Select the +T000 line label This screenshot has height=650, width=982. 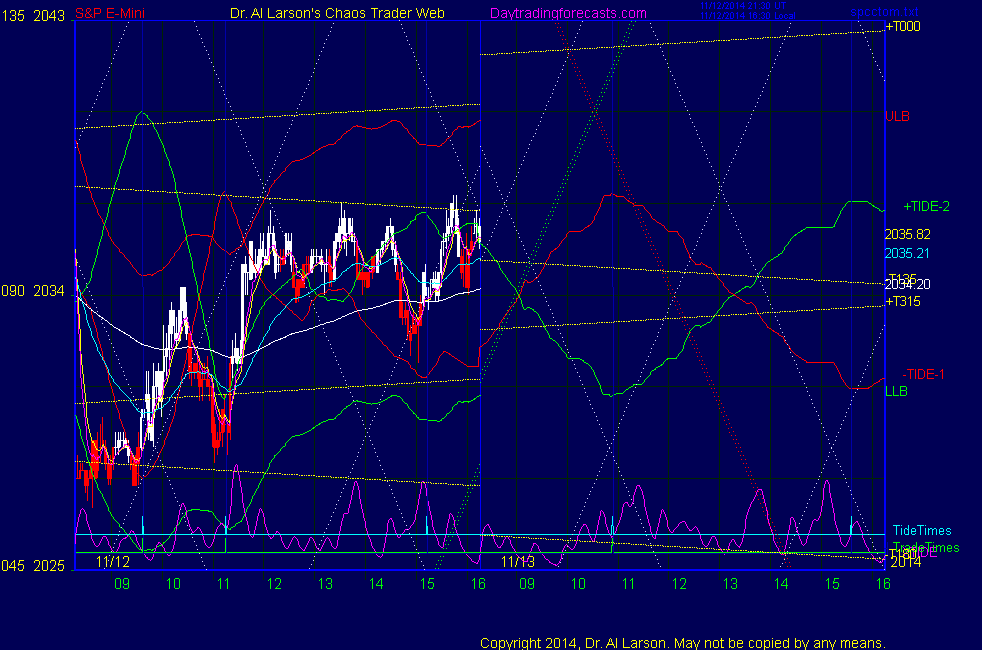pos(903,26)
